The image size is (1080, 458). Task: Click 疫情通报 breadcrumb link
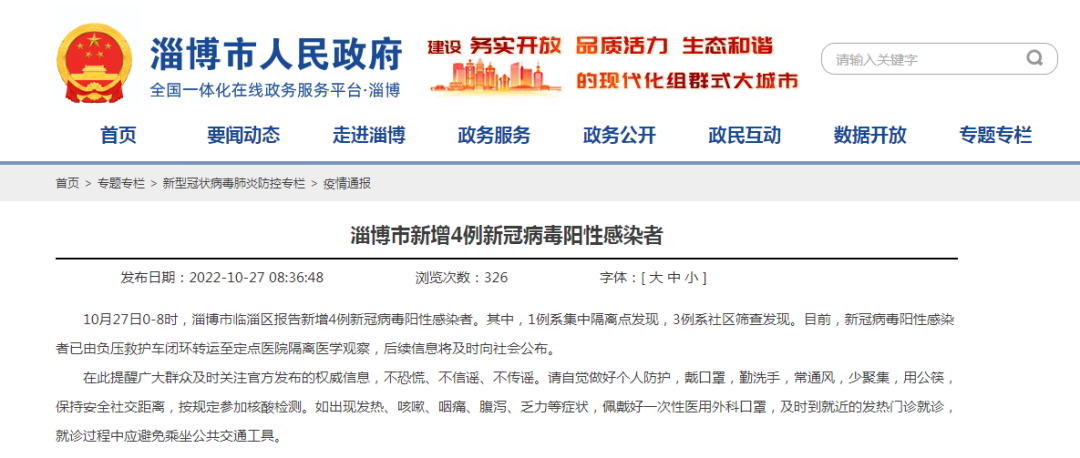(x=347, y=184)
